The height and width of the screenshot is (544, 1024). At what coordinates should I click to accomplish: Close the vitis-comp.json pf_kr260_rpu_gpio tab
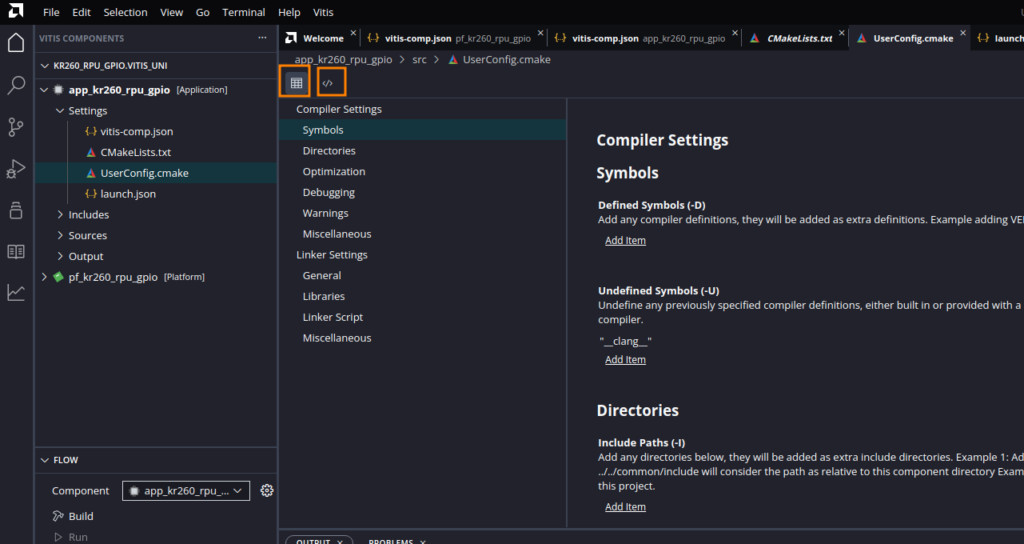tap(541, 33)
